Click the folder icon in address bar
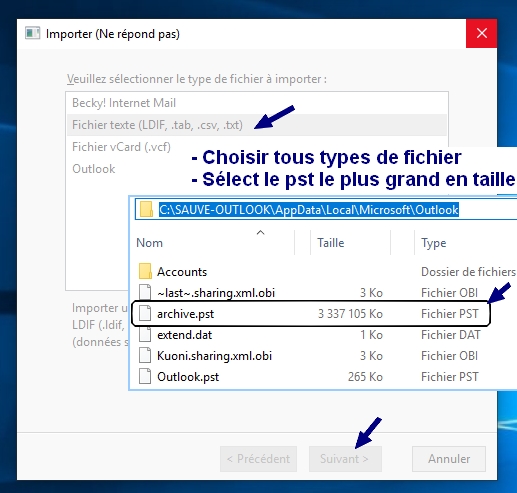 (146, 209)
